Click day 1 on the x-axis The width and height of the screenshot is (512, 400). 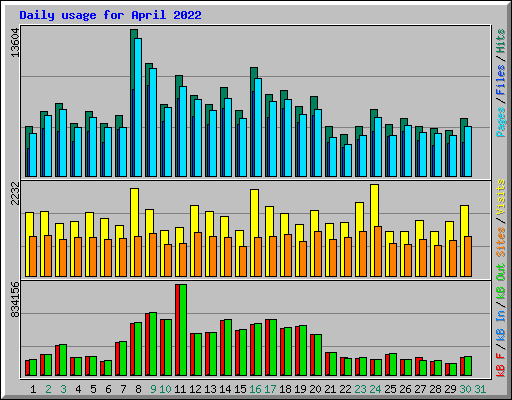pyautogui.click(x=33, y=389)
